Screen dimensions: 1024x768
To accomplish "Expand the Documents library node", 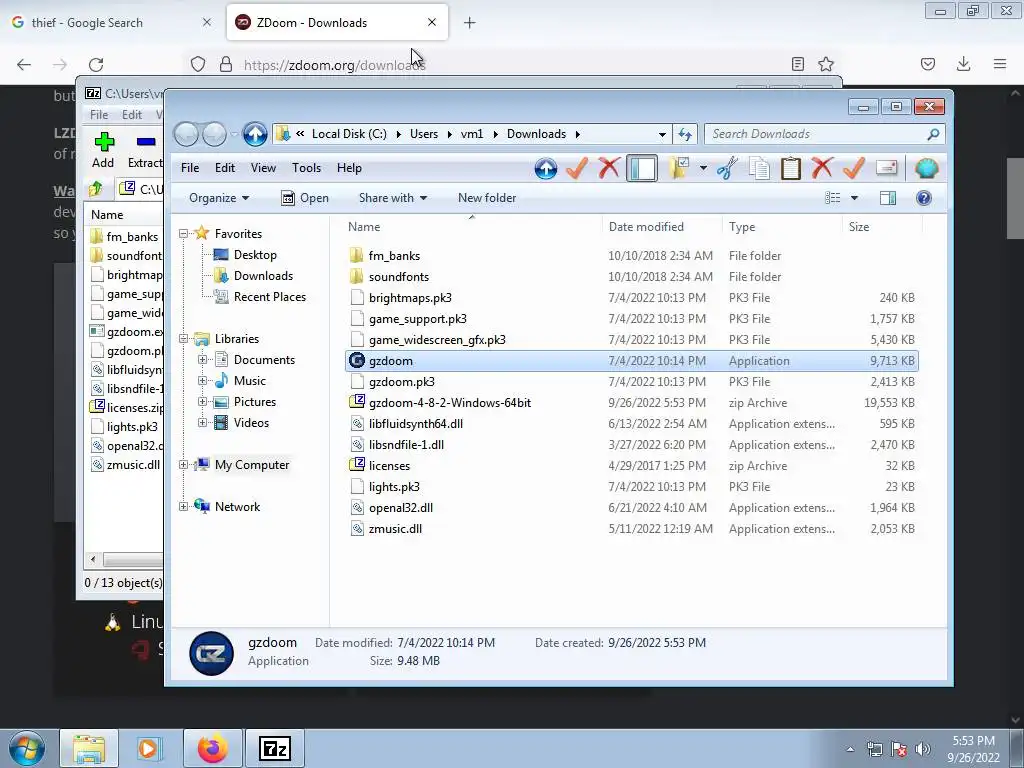I will click(202, 360).
